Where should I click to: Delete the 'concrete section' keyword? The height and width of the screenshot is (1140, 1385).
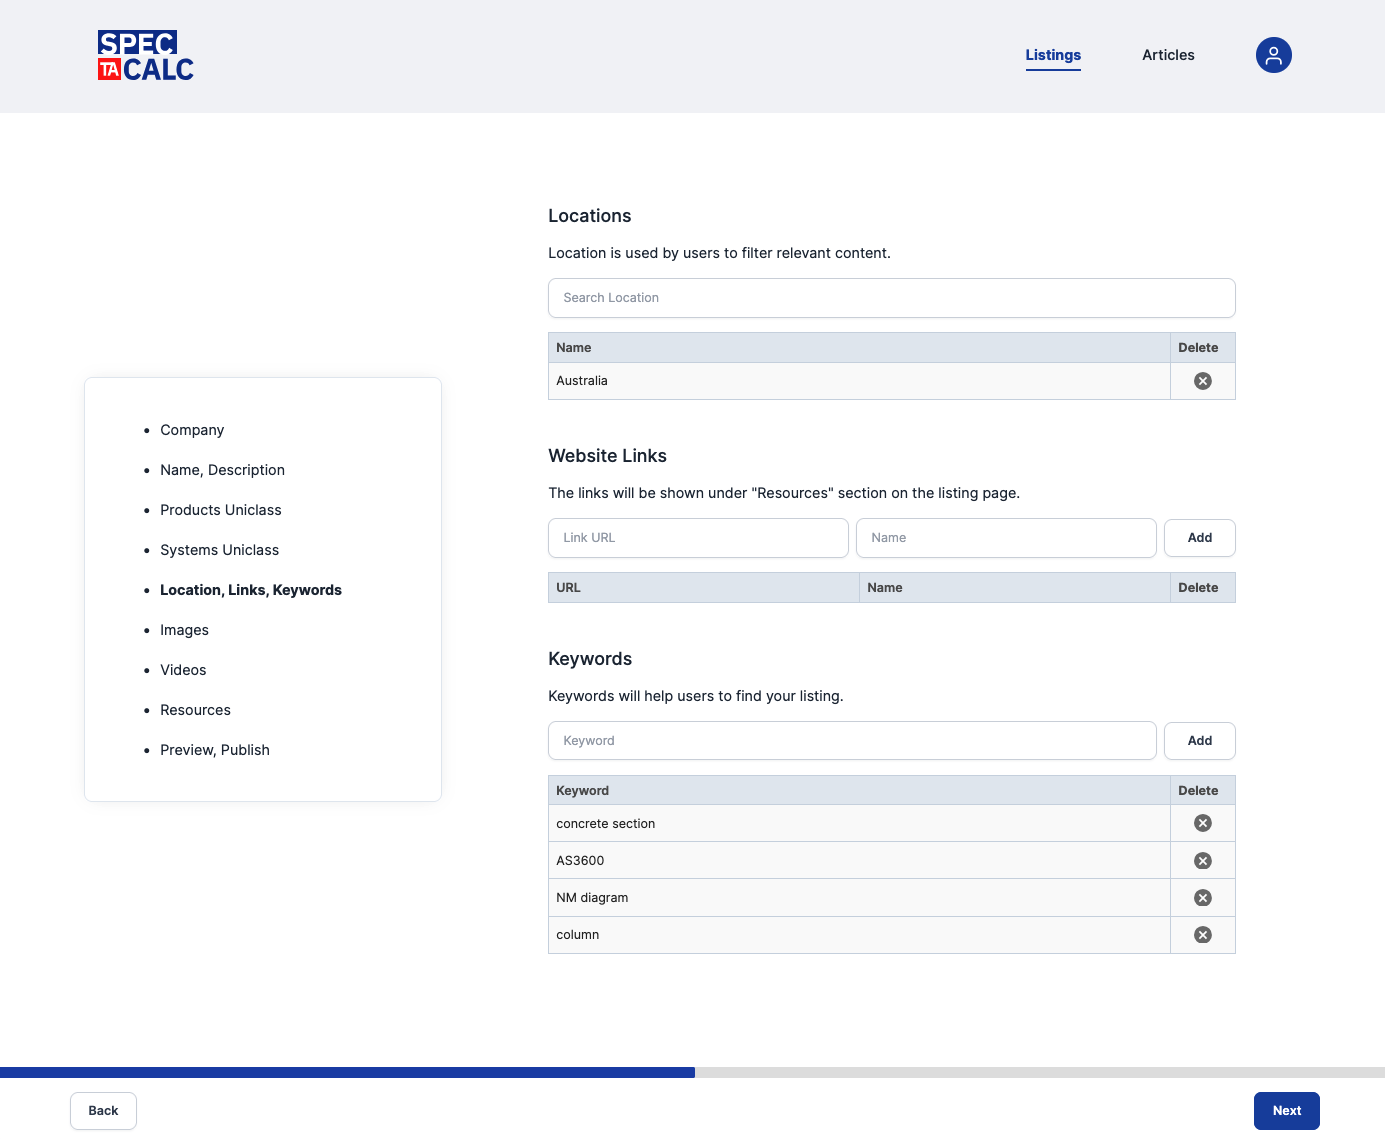[1203, 823]
